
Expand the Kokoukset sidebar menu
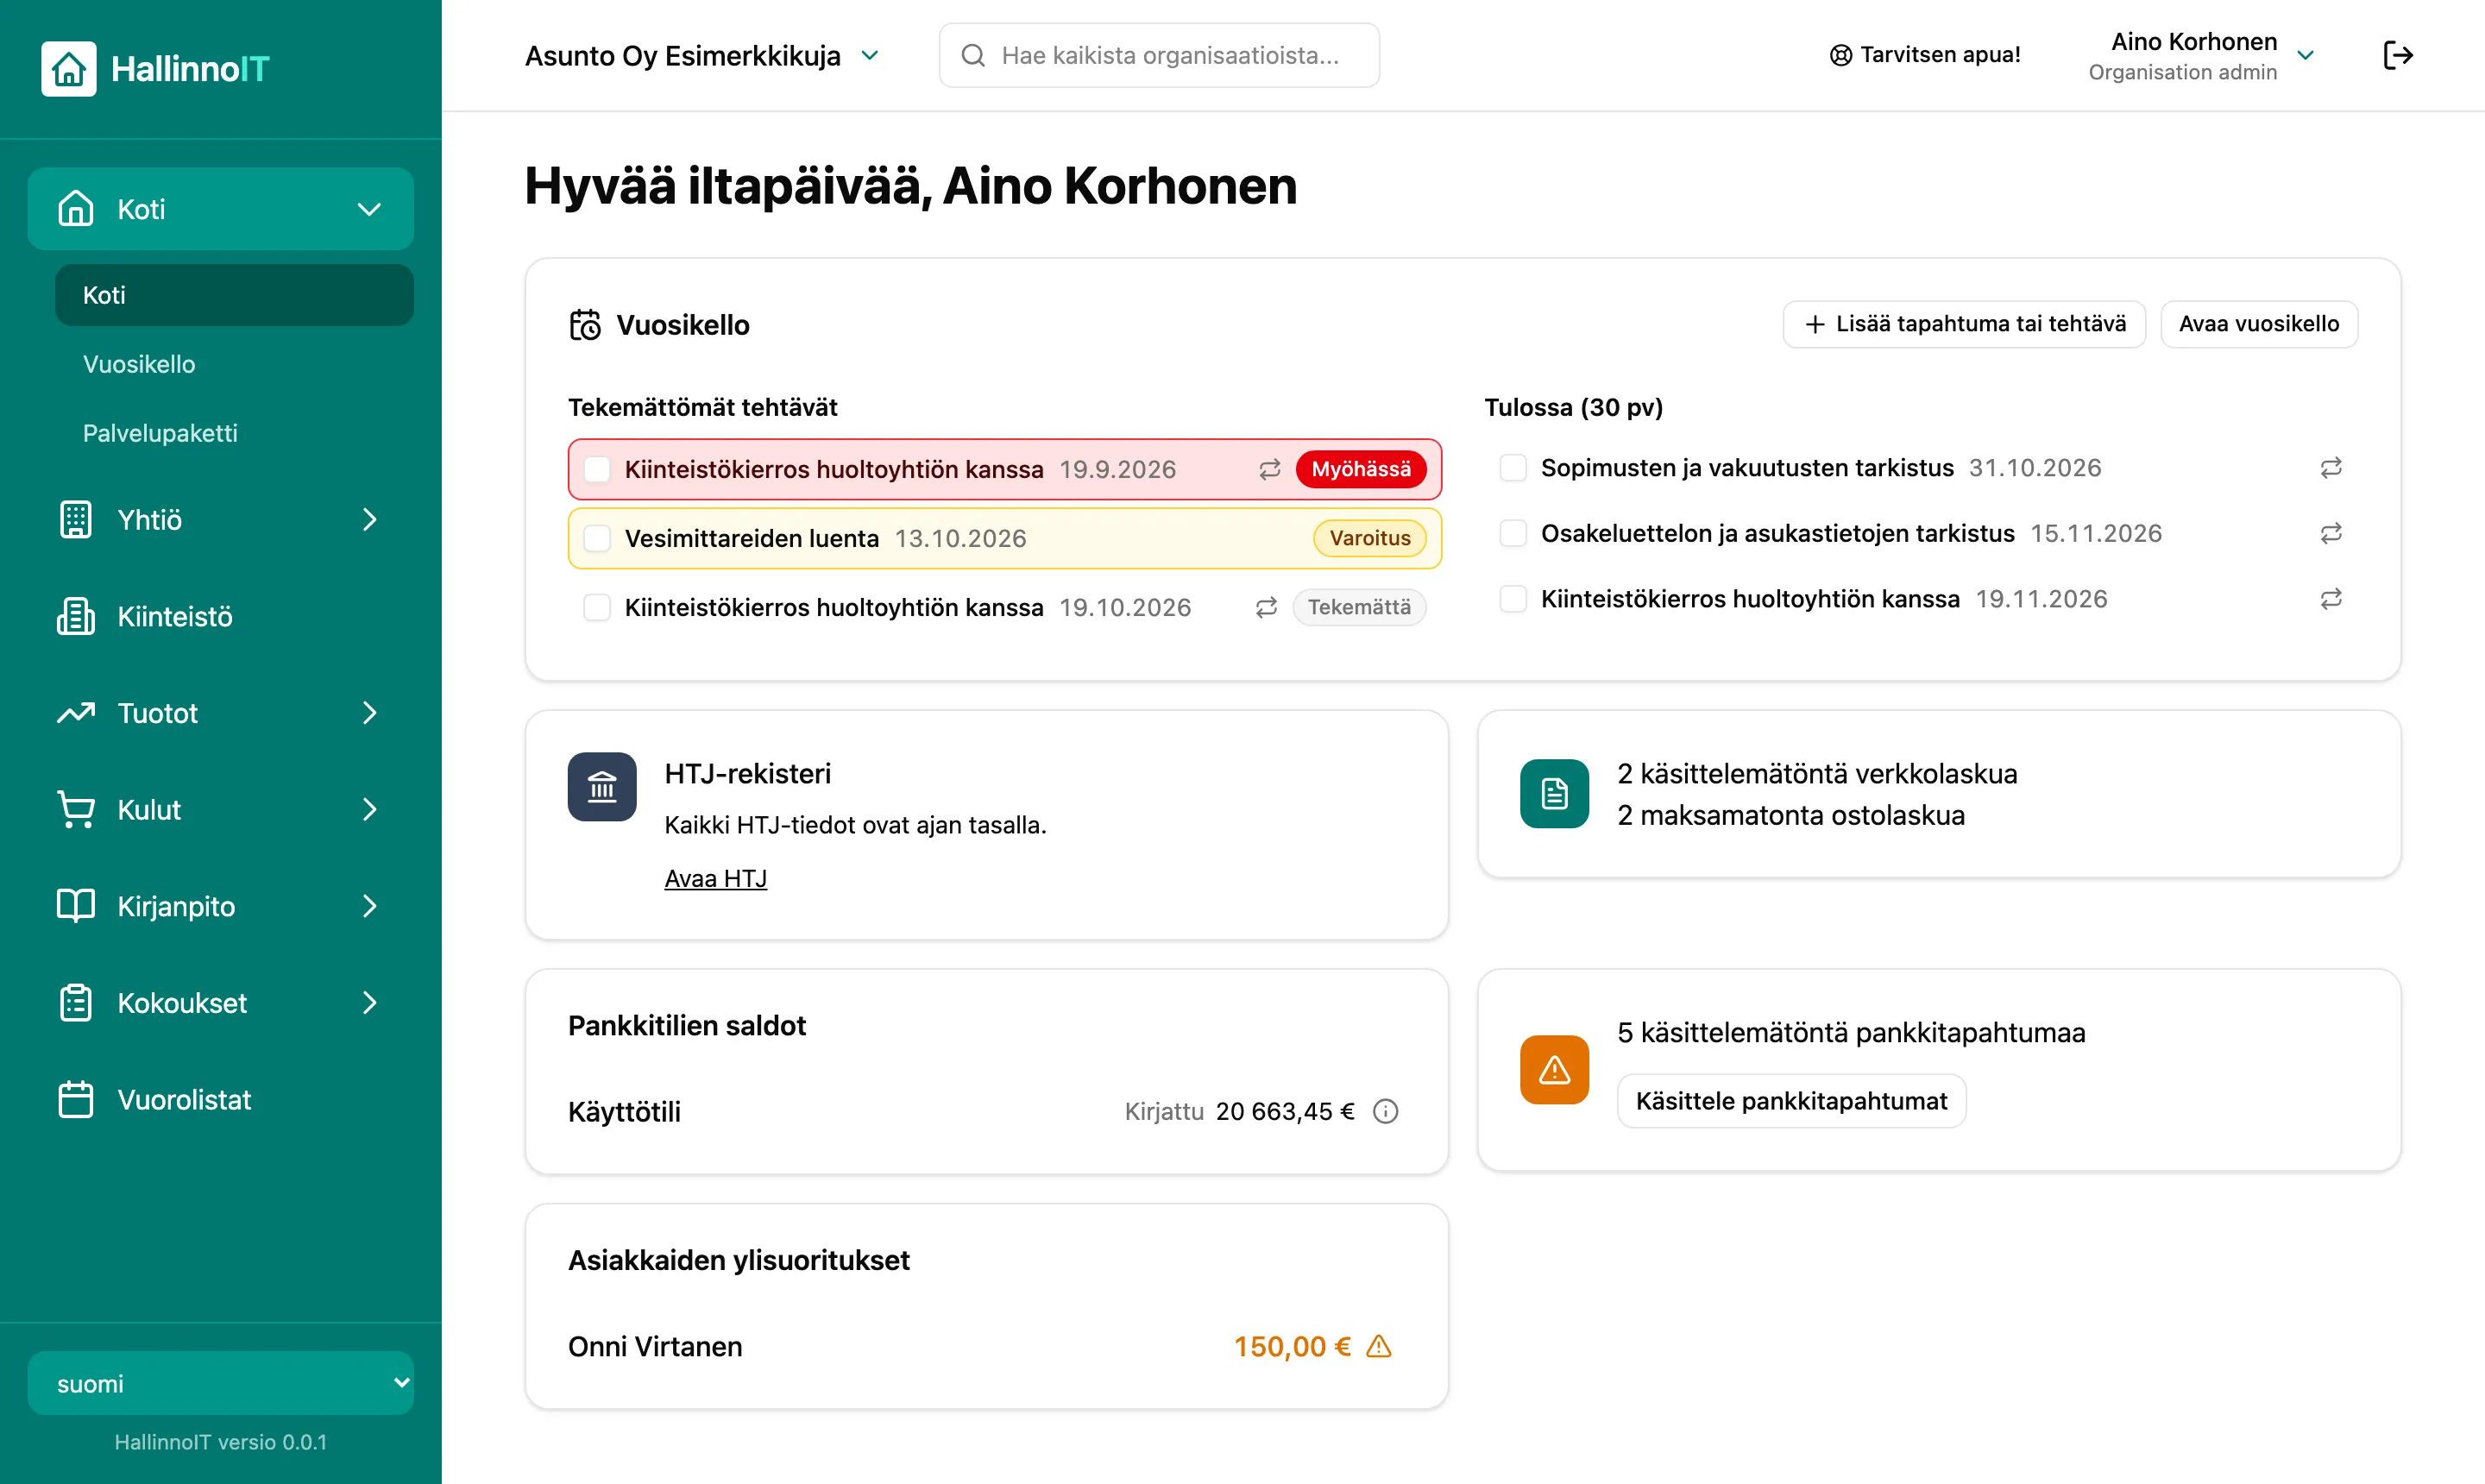(221, 1002)
